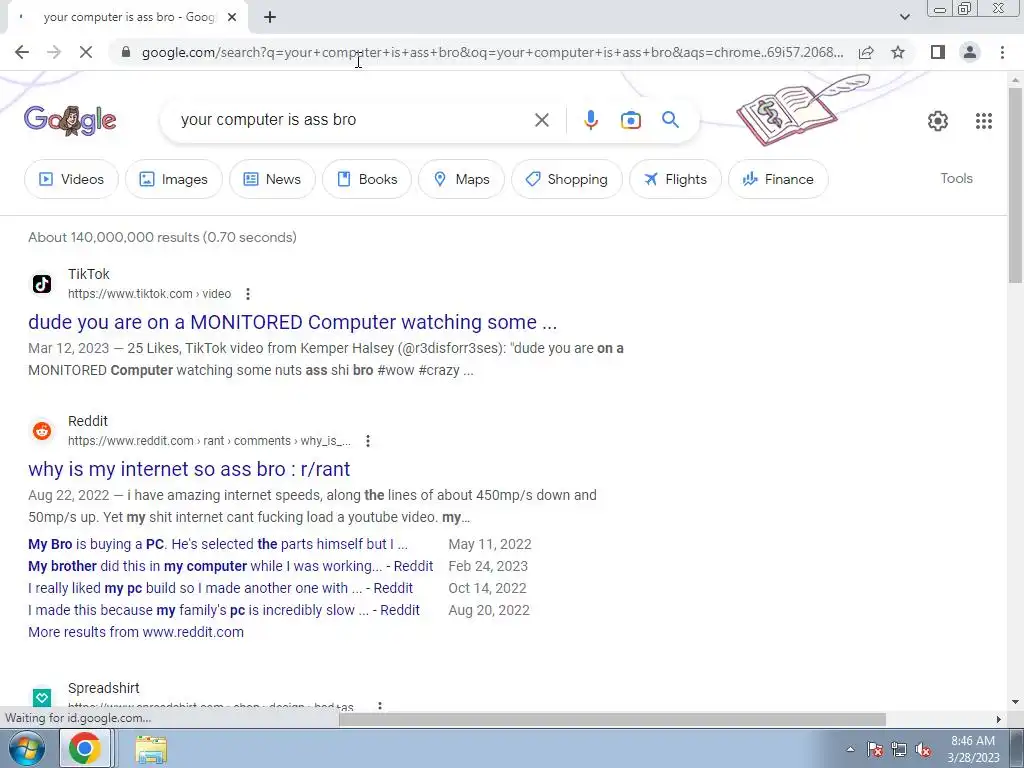The height and width of the screenshot is (768, 1024).
Task: Open the Action Center flag icon
Action: click(875, 750)
